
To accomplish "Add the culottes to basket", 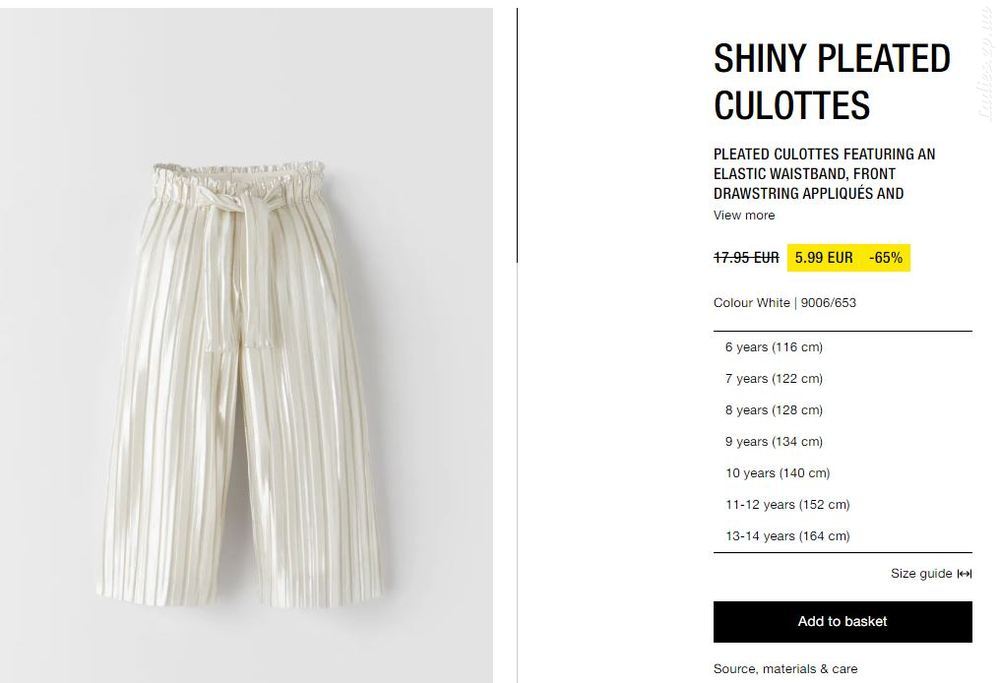I will (842, 622).
